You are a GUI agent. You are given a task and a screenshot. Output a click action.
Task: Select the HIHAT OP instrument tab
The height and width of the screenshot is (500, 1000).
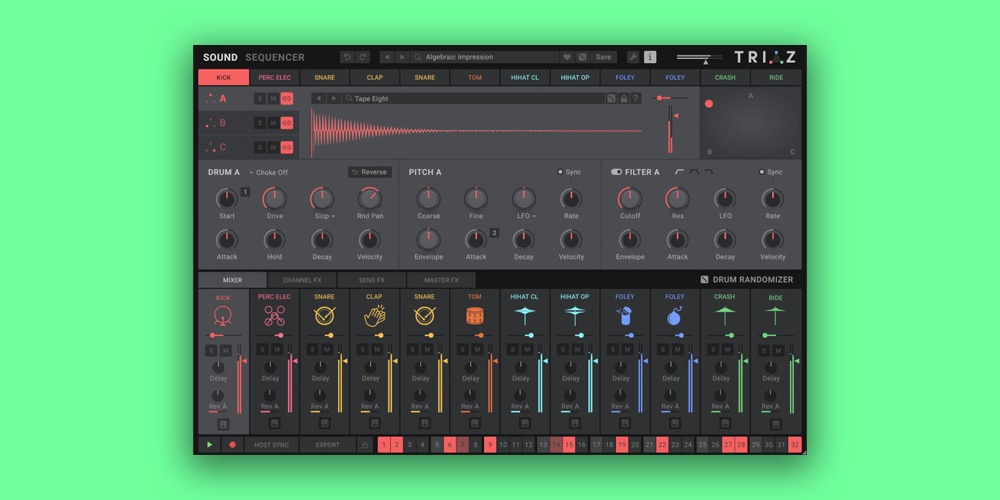click(575, 78)
